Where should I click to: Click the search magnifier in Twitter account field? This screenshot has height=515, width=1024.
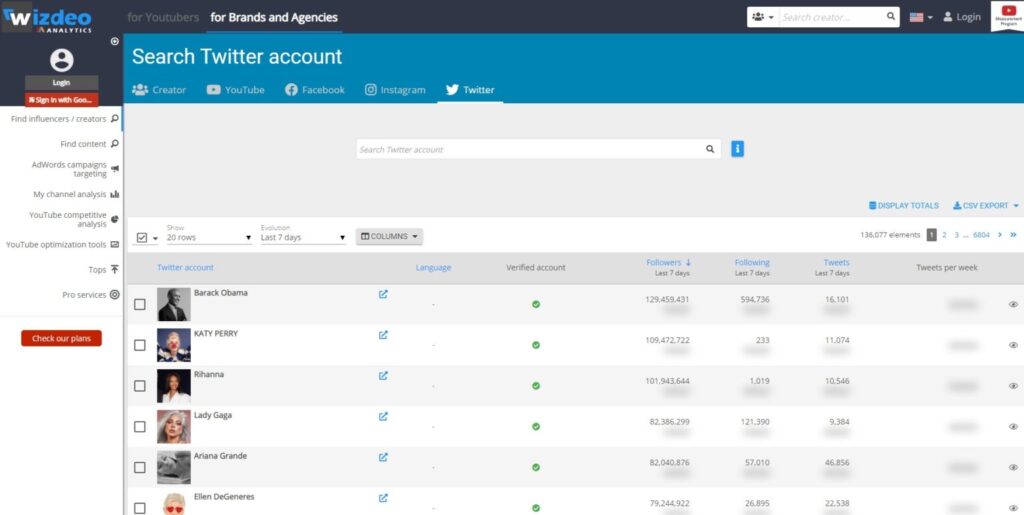[710, 149]
